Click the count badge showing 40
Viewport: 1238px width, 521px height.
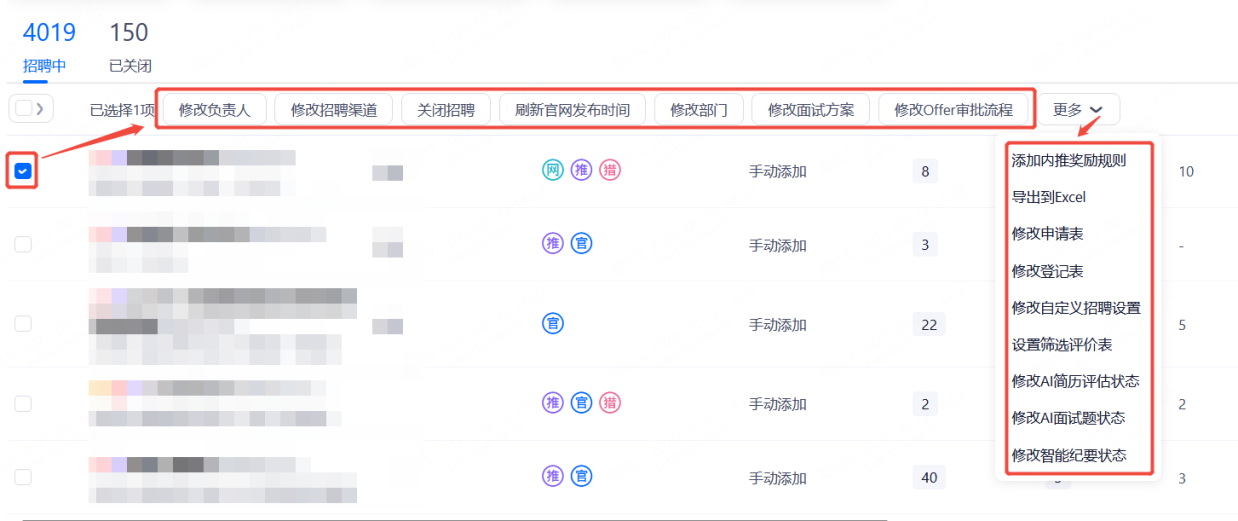(929, 477)
